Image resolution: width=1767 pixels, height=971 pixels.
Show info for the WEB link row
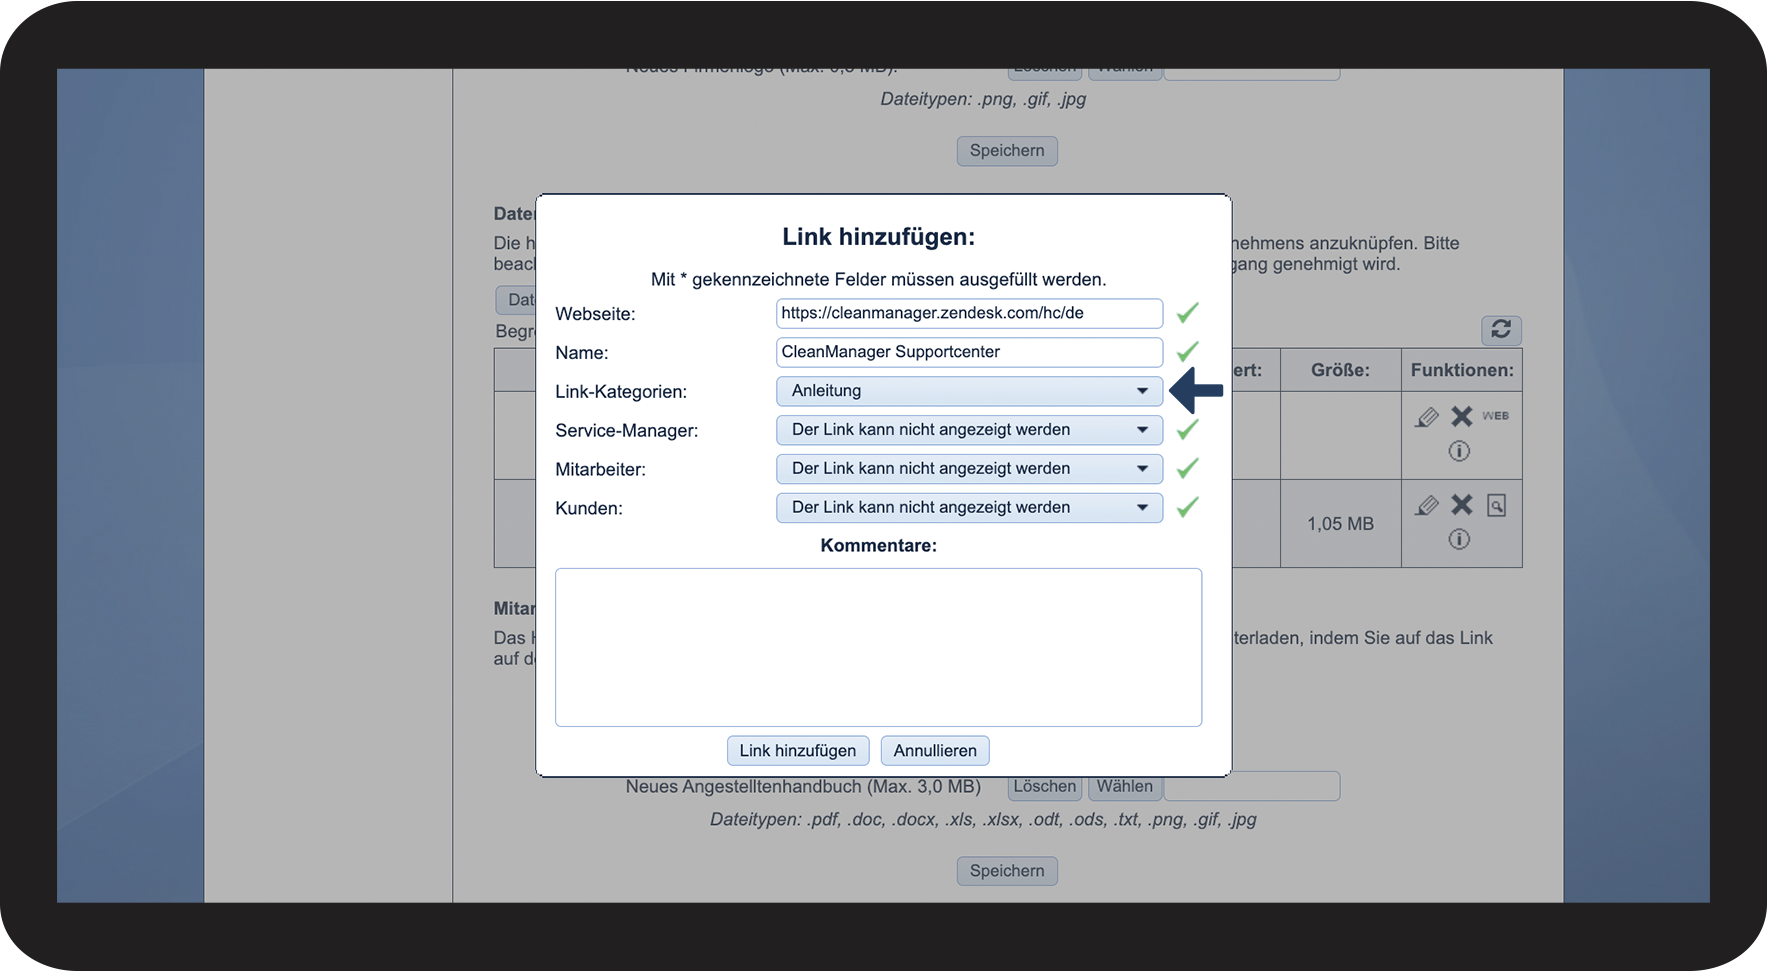click(1460, 451)
